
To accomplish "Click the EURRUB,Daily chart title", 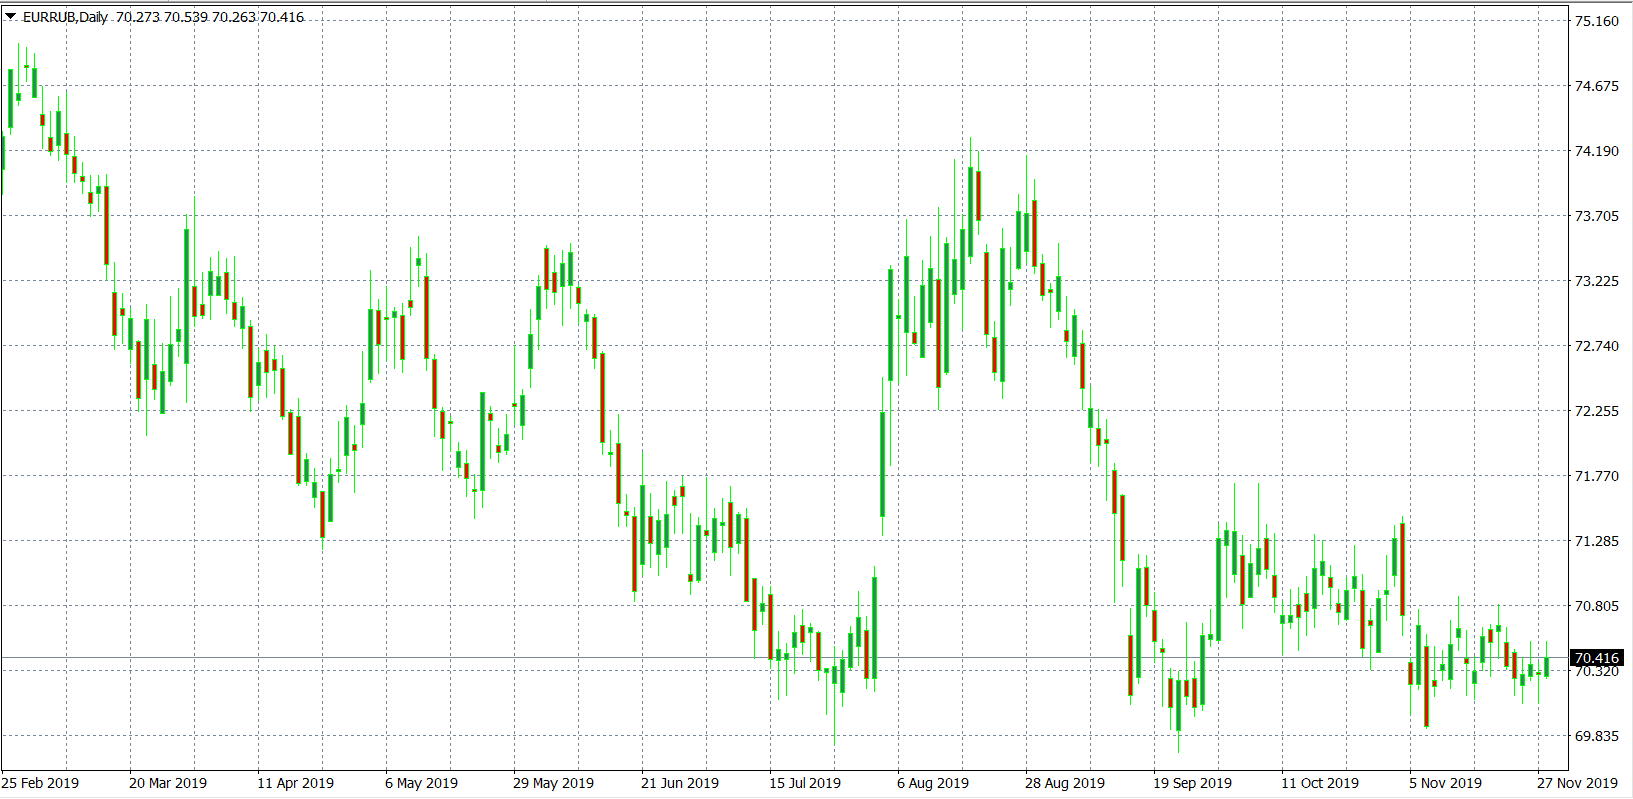I will pos(65,17).
